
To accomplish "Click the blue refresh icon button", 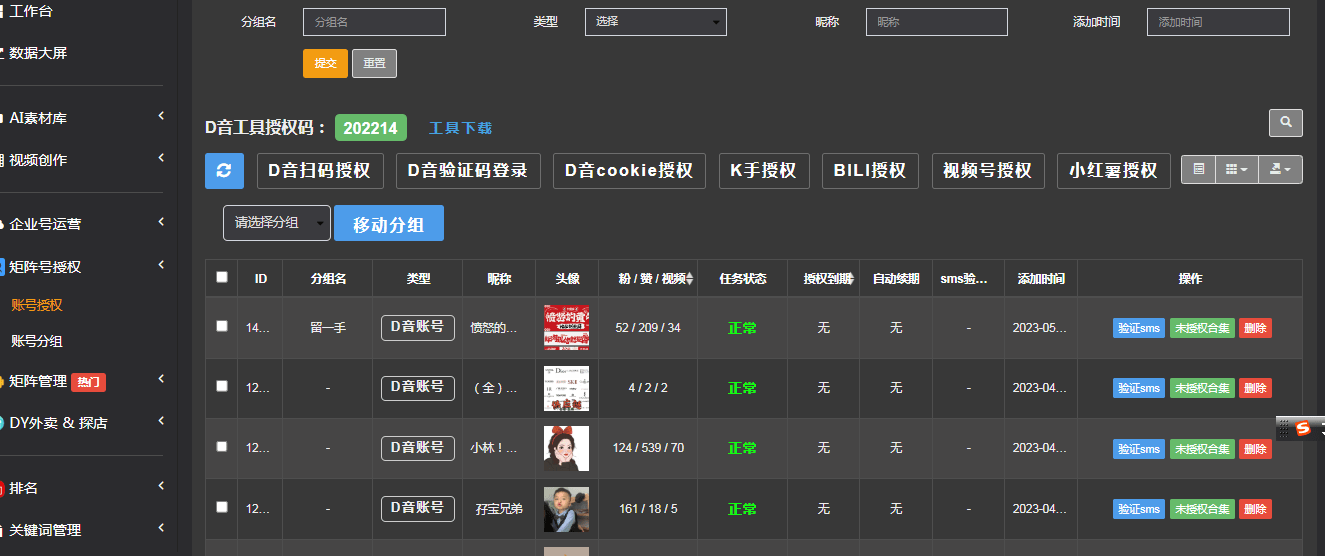I will click(x=224, y=171).
